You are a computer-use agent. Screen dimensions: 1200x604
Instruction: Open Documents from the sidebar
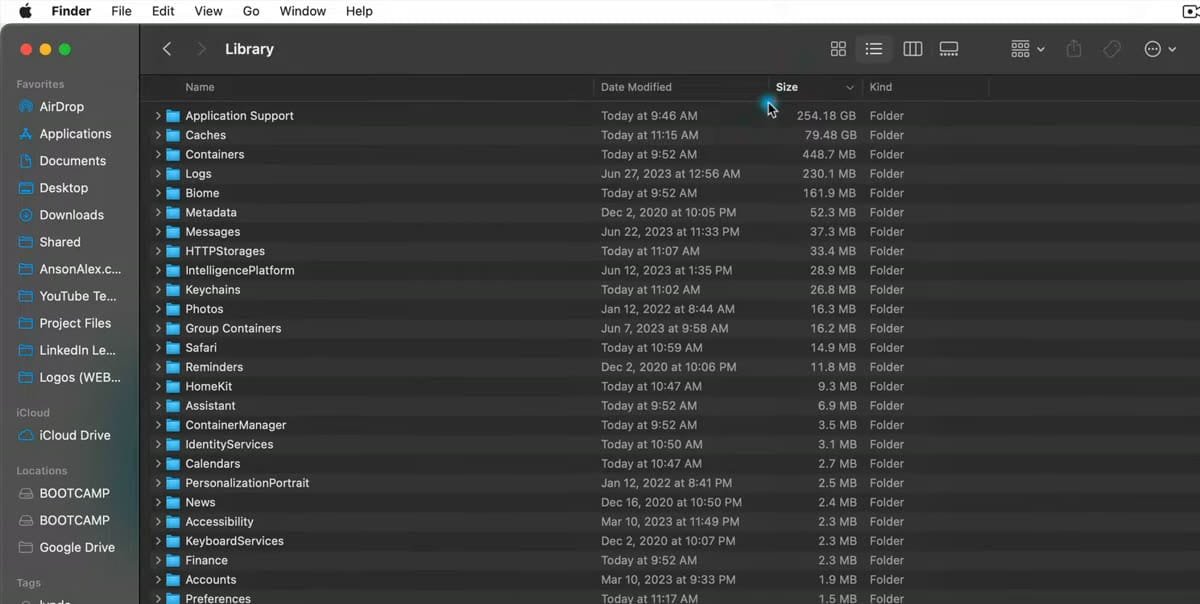click(65, 161)
